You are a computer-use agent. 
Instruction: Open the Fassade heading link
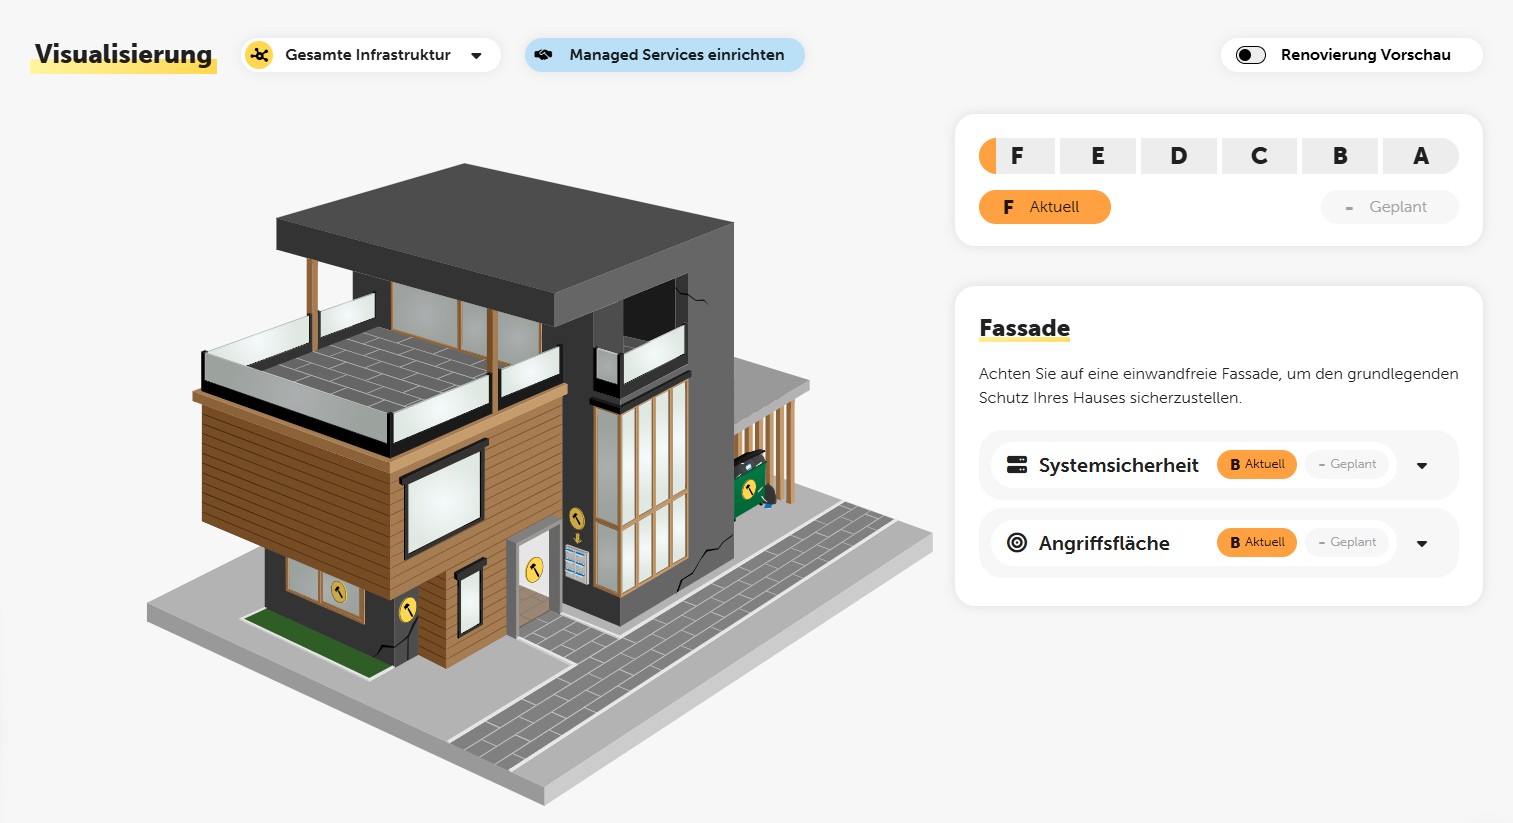tap(1024, 328)
